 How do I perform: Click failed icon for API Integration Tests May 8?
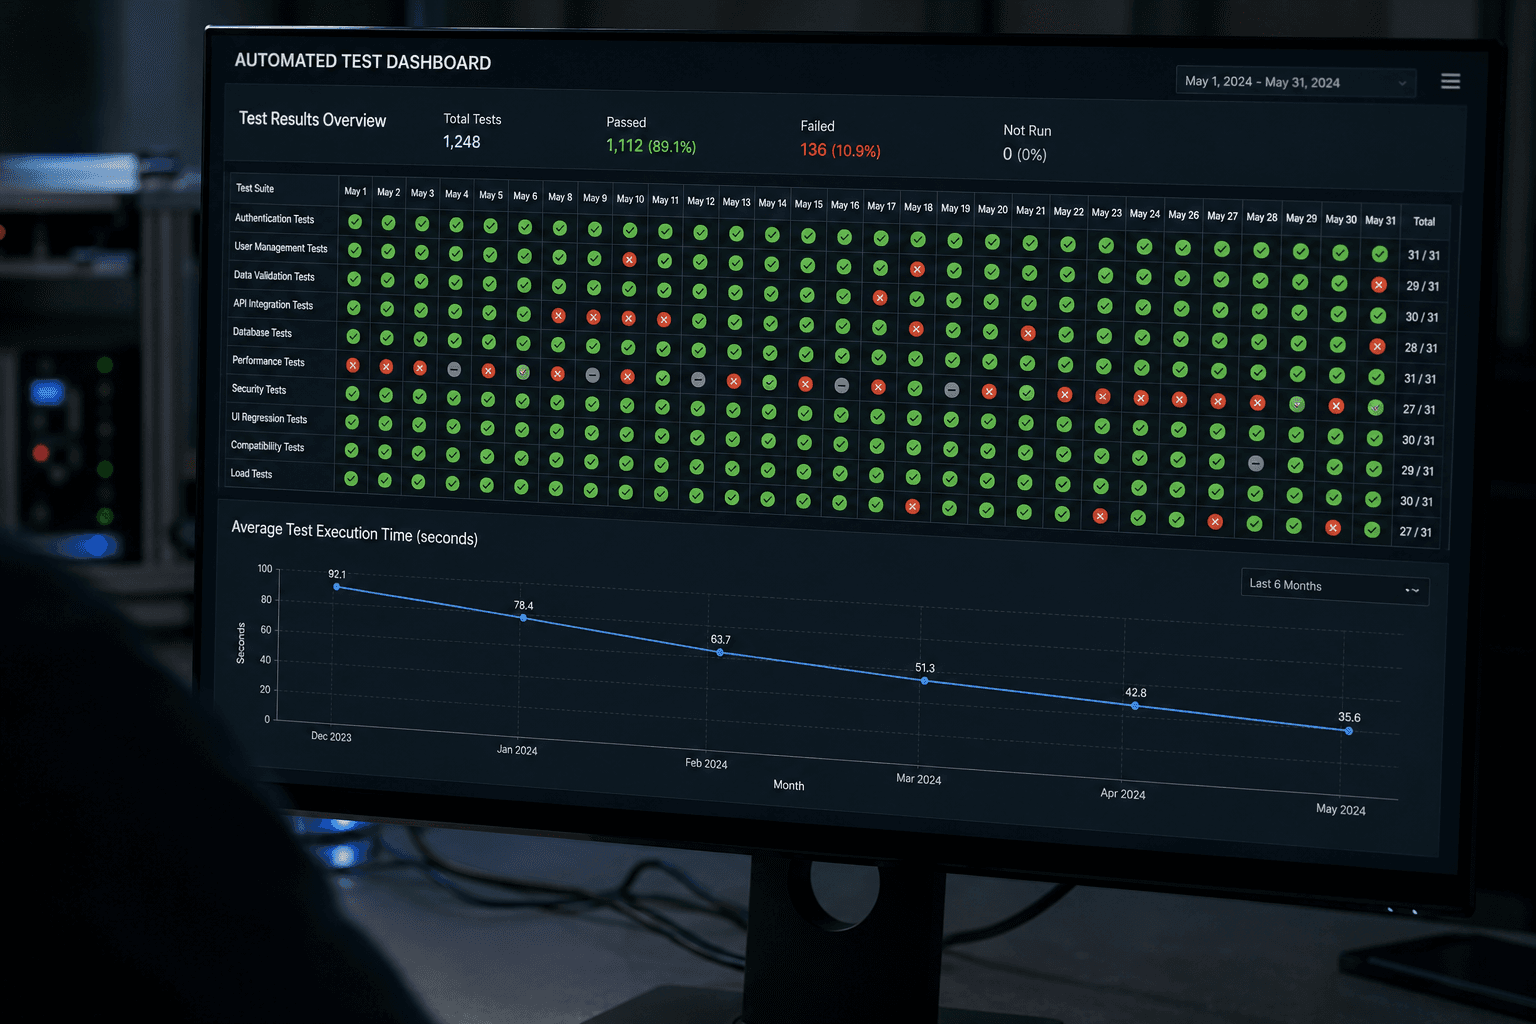[558, 316]
